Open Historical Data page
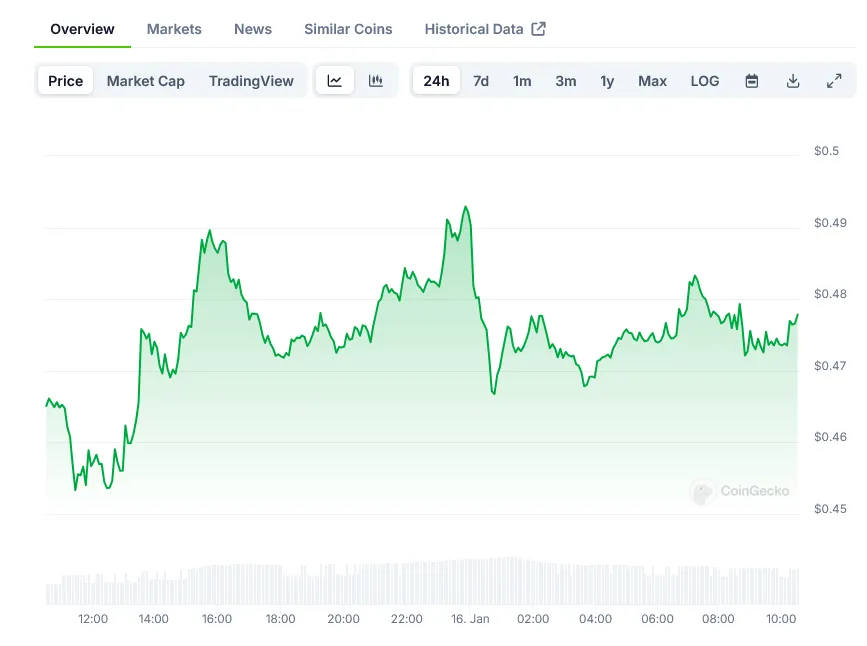 [473, 29]
